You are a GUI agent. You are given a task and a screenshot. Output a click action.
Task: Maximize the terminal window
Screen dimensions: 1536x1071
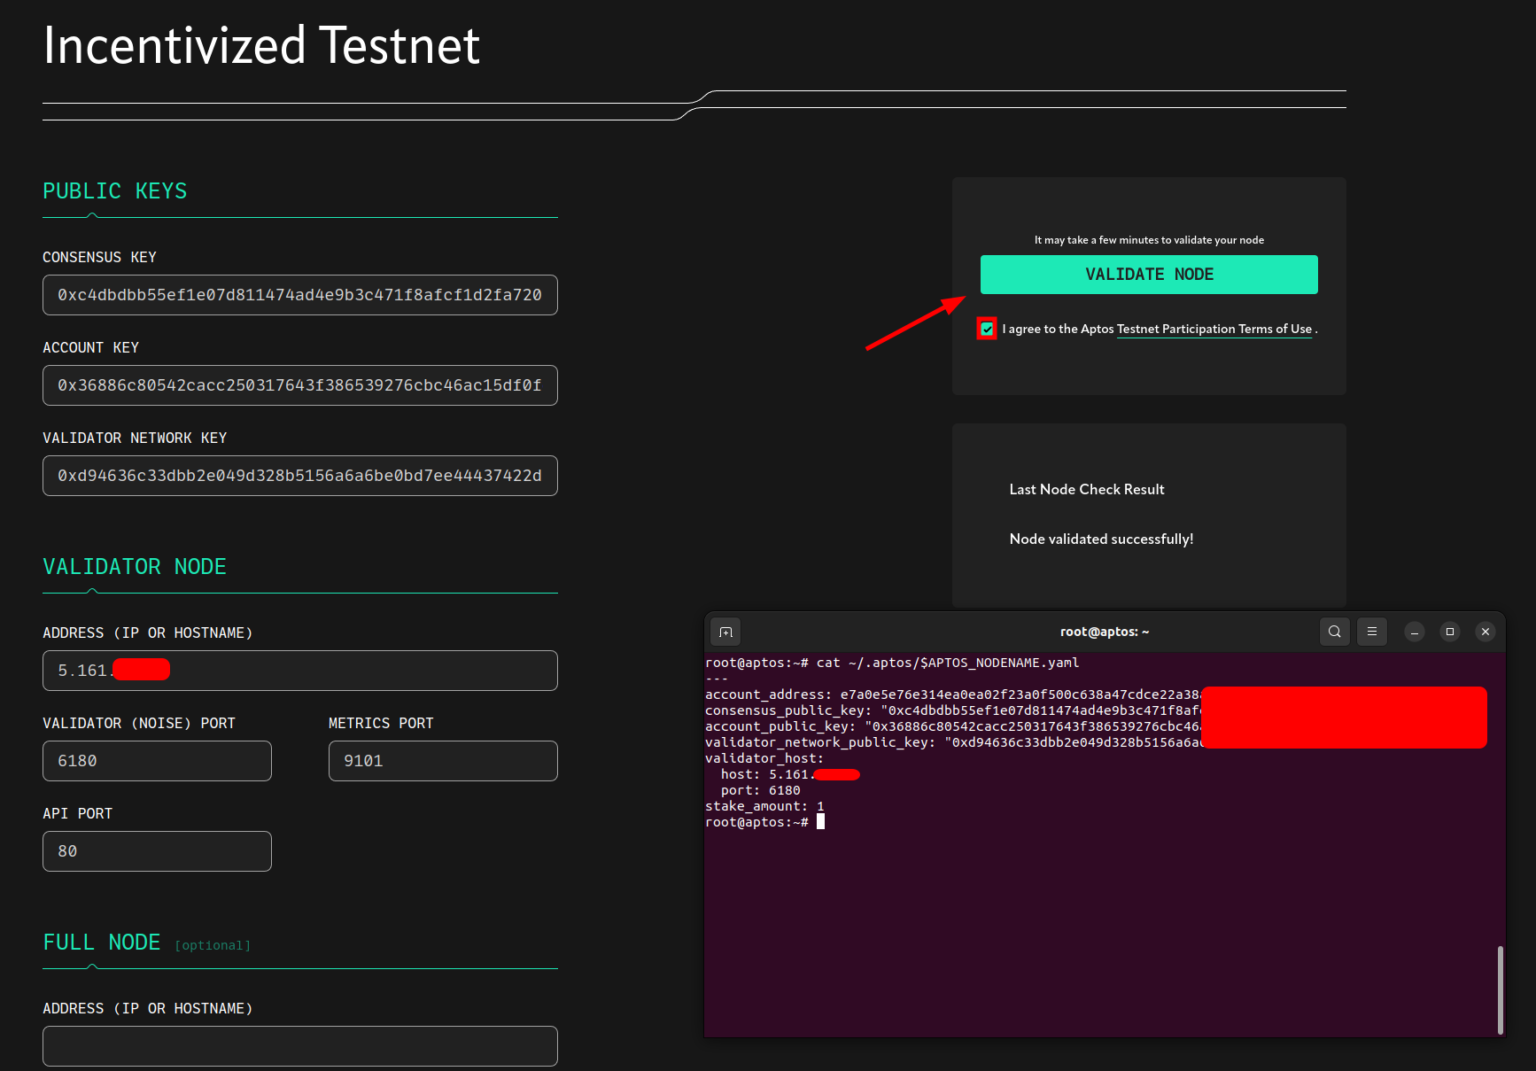click(x=1450, y=632)
